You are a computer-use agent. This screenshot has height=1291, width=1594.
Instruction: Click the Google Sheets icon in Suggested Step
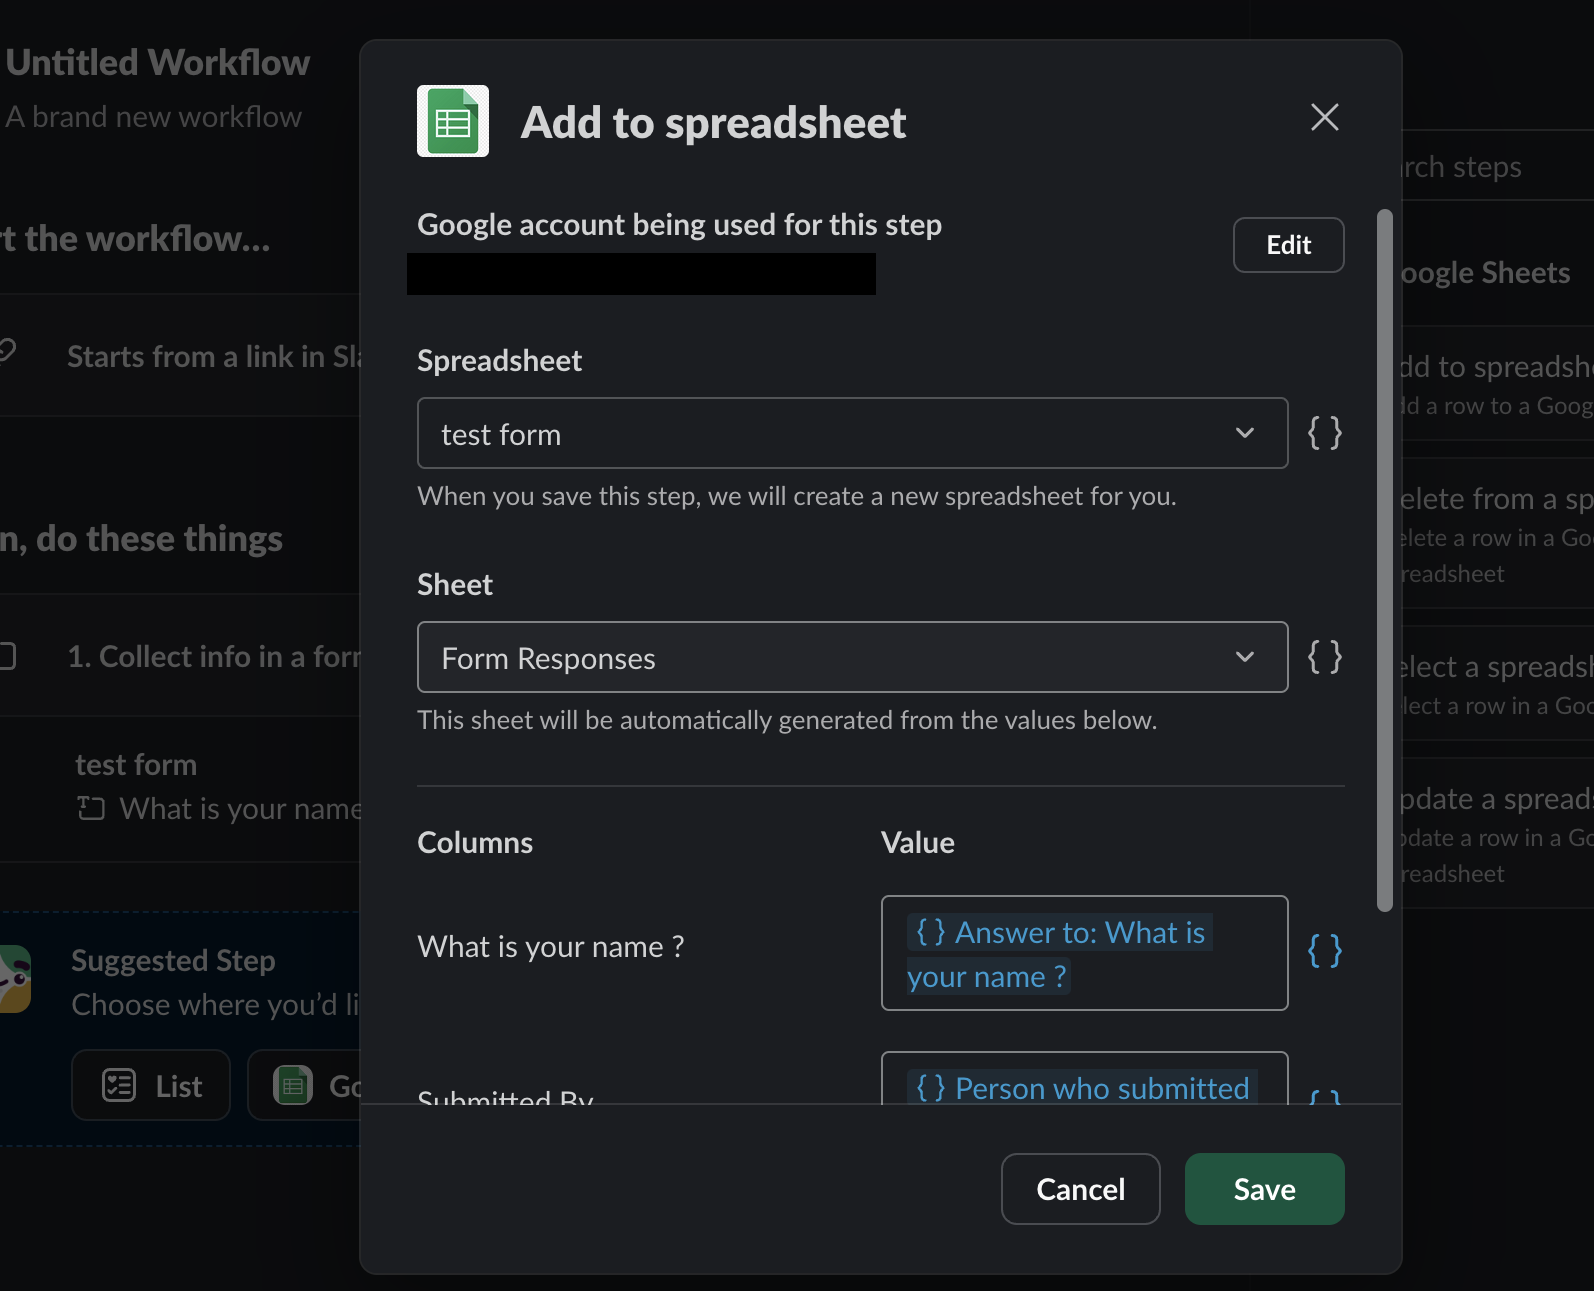293,1085
